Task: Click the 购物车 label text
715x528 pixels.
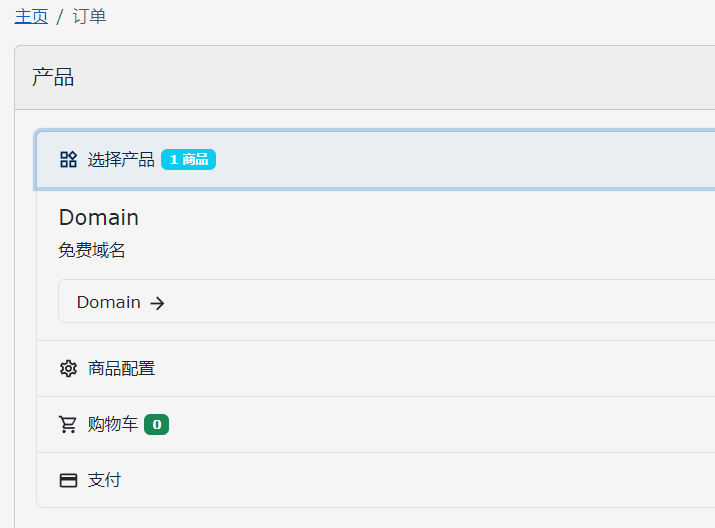Action: pos(113,424)
